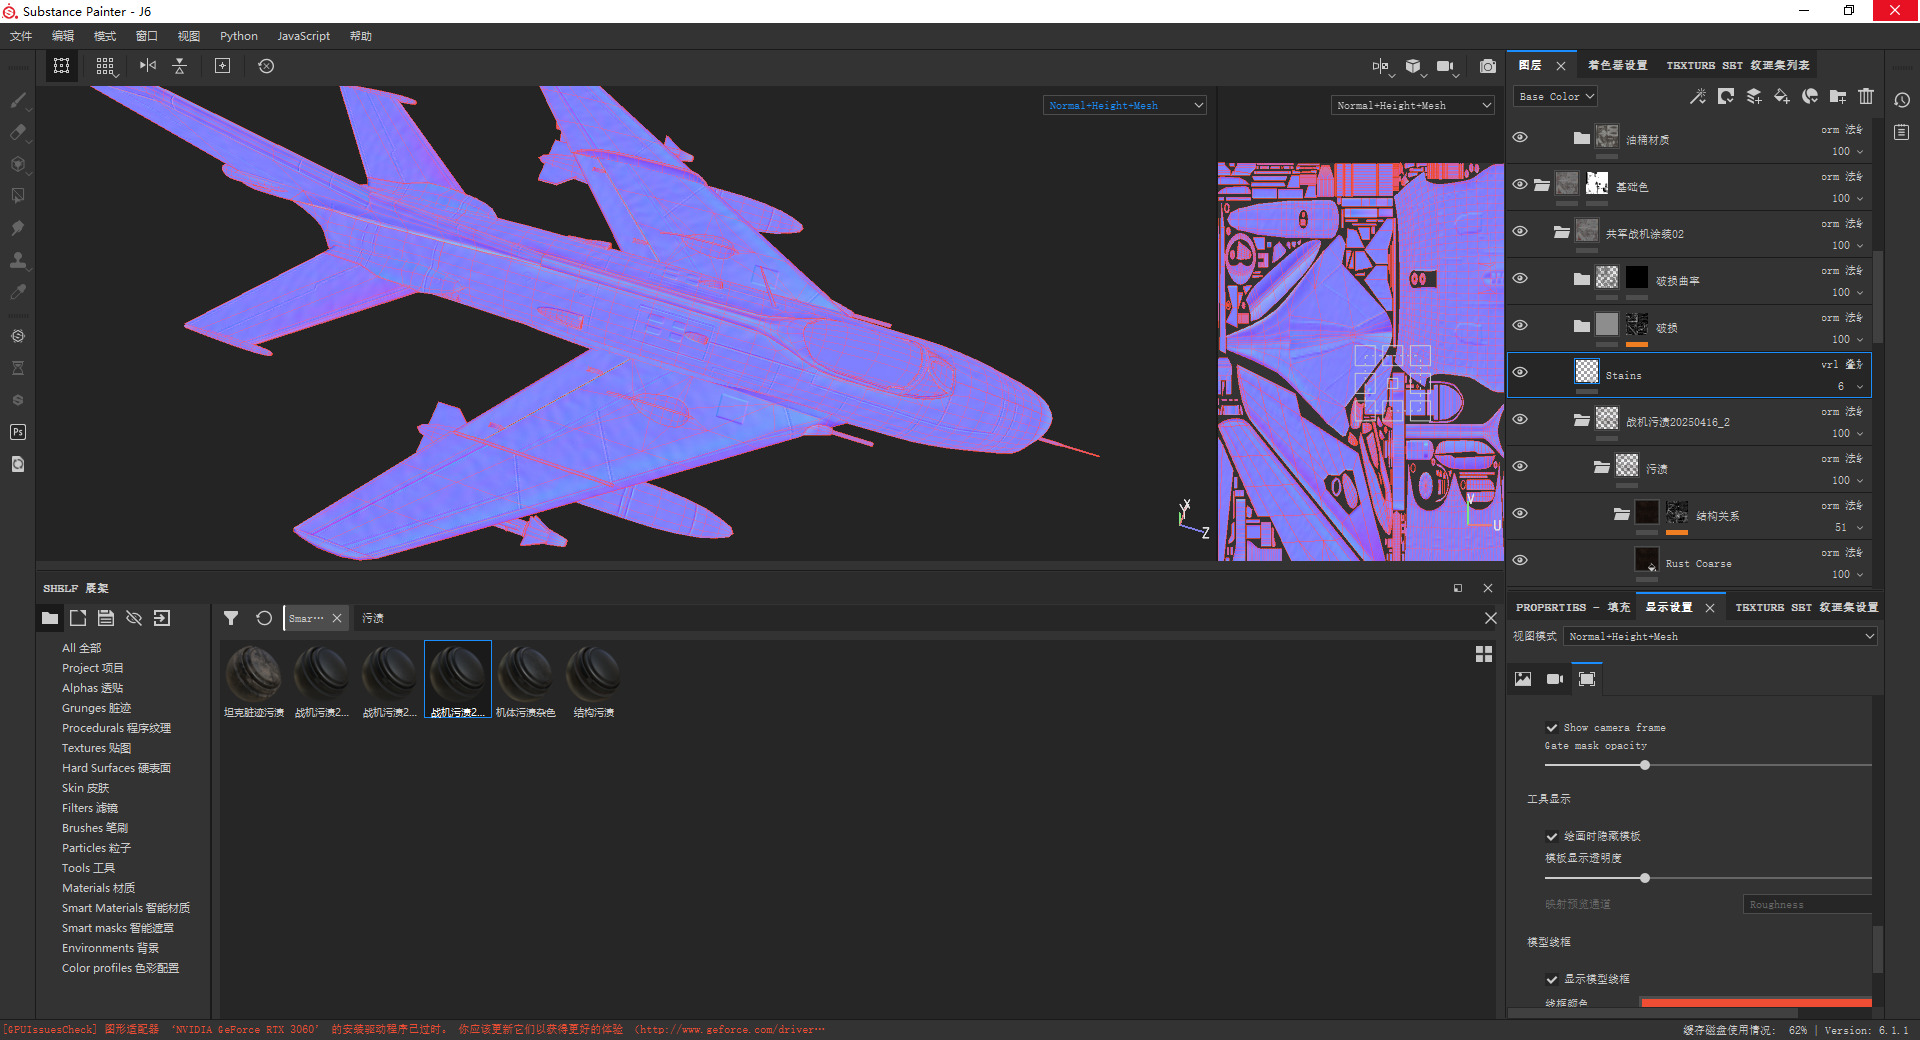Open the Roughness channel dropdown

coord(1808,905)
